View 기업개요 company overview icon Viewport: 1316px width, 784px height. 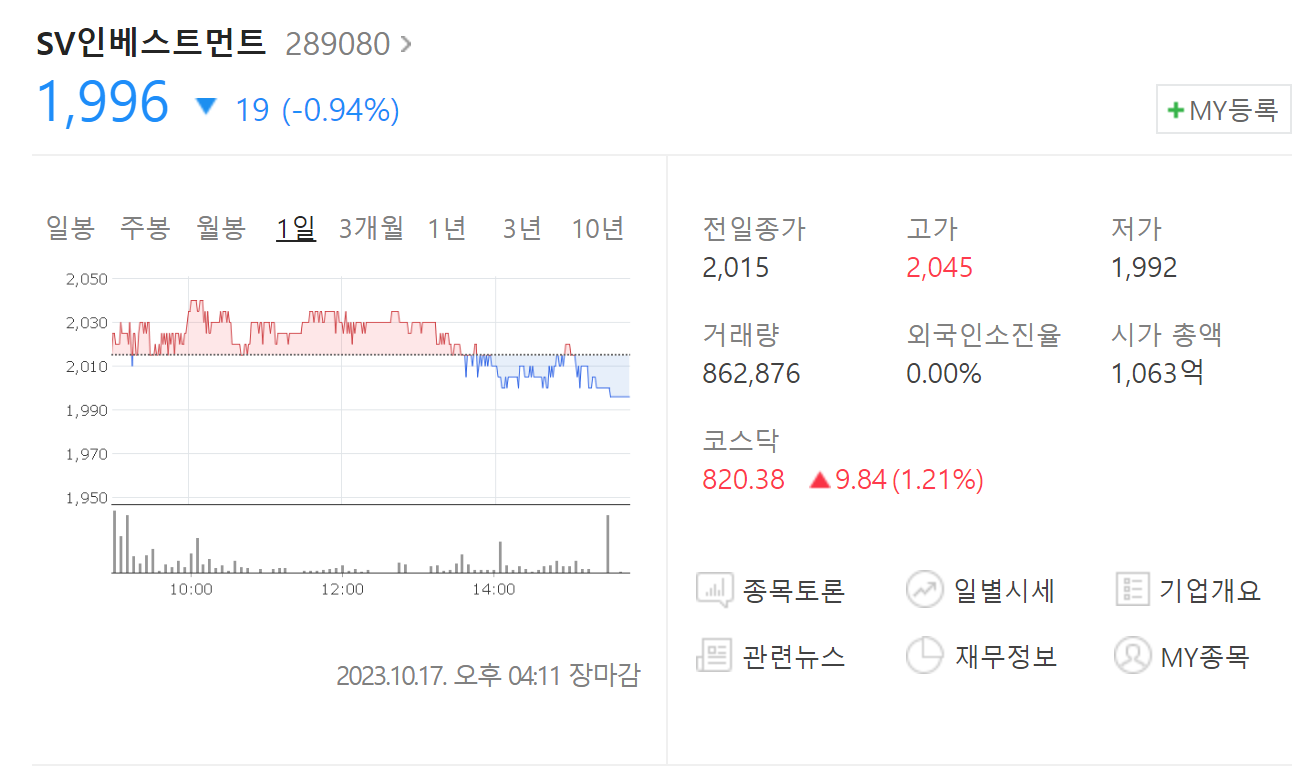pyautogui.click(x=1210, y=590)
